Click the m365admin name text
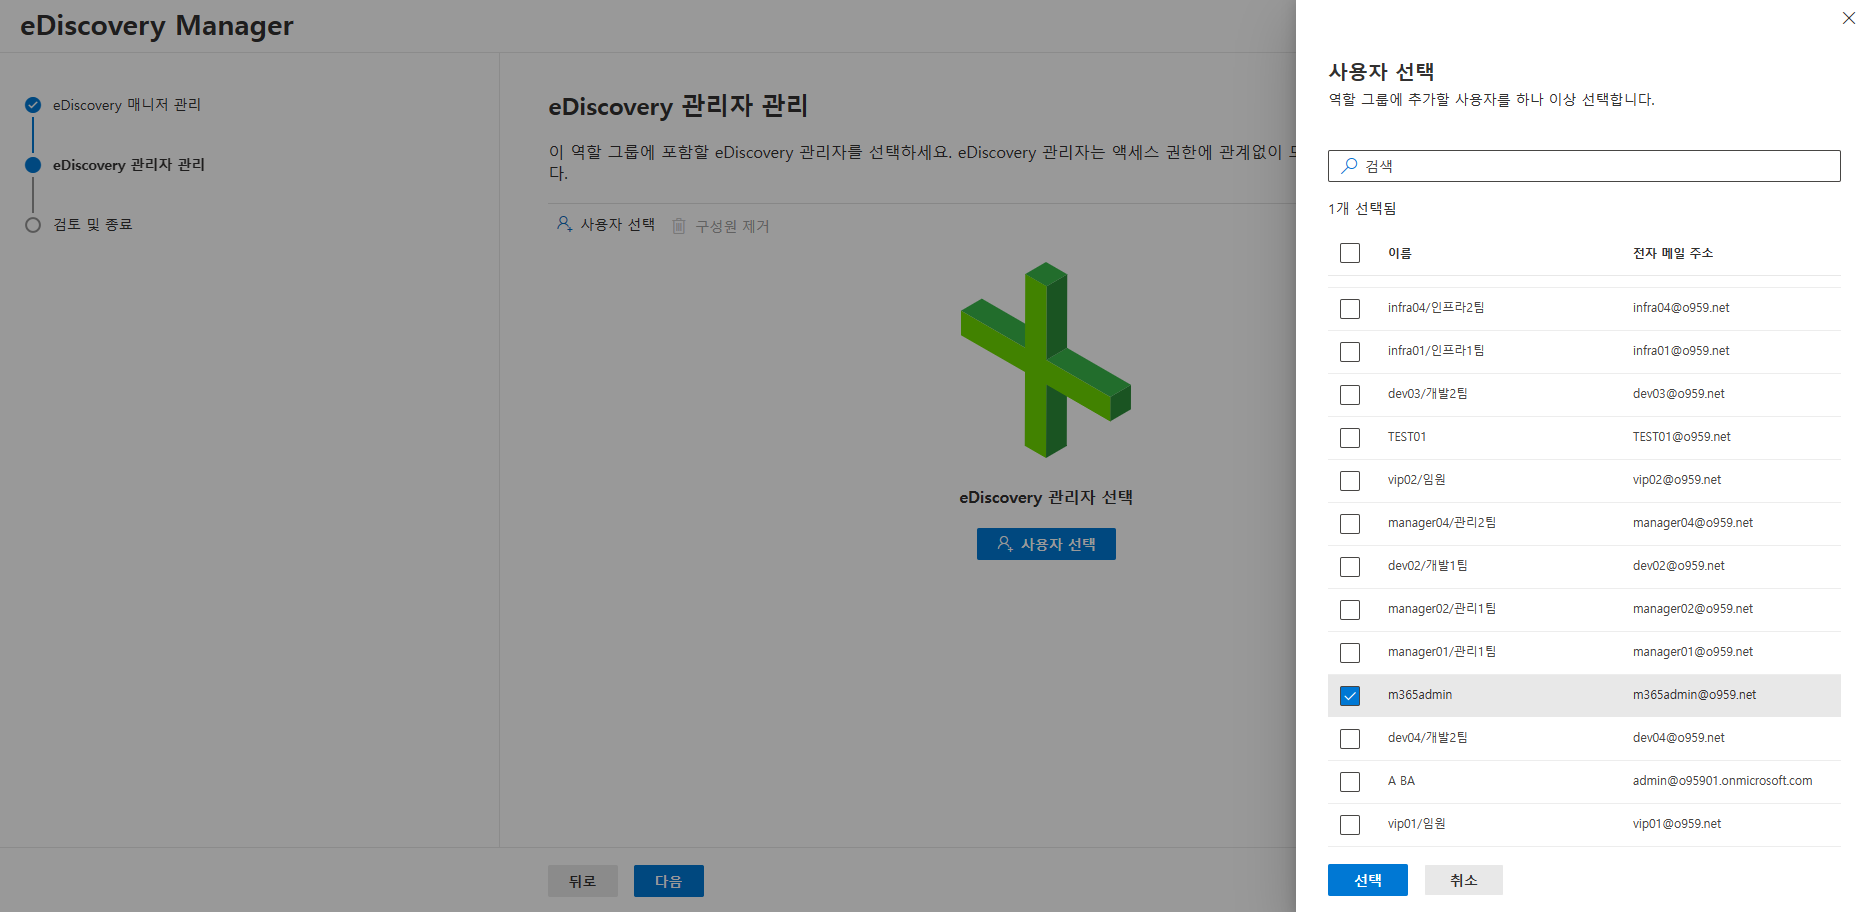Image resolution: width=1861 pixels, height=912 pixels. pyautogui.click(x=1420, y=695)
